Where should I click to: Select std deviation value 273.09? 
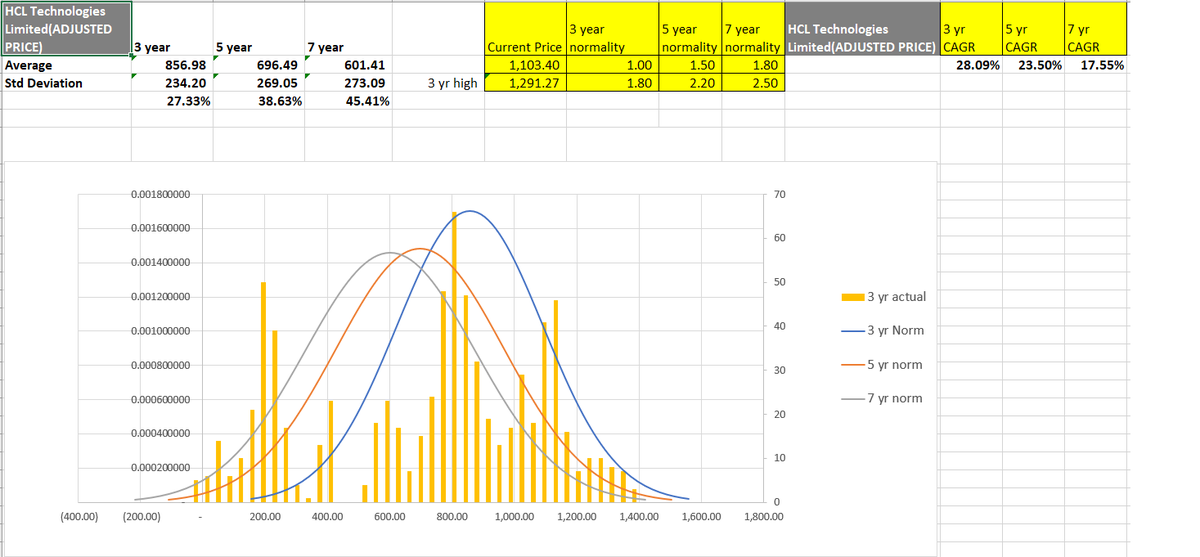(349, 83)
